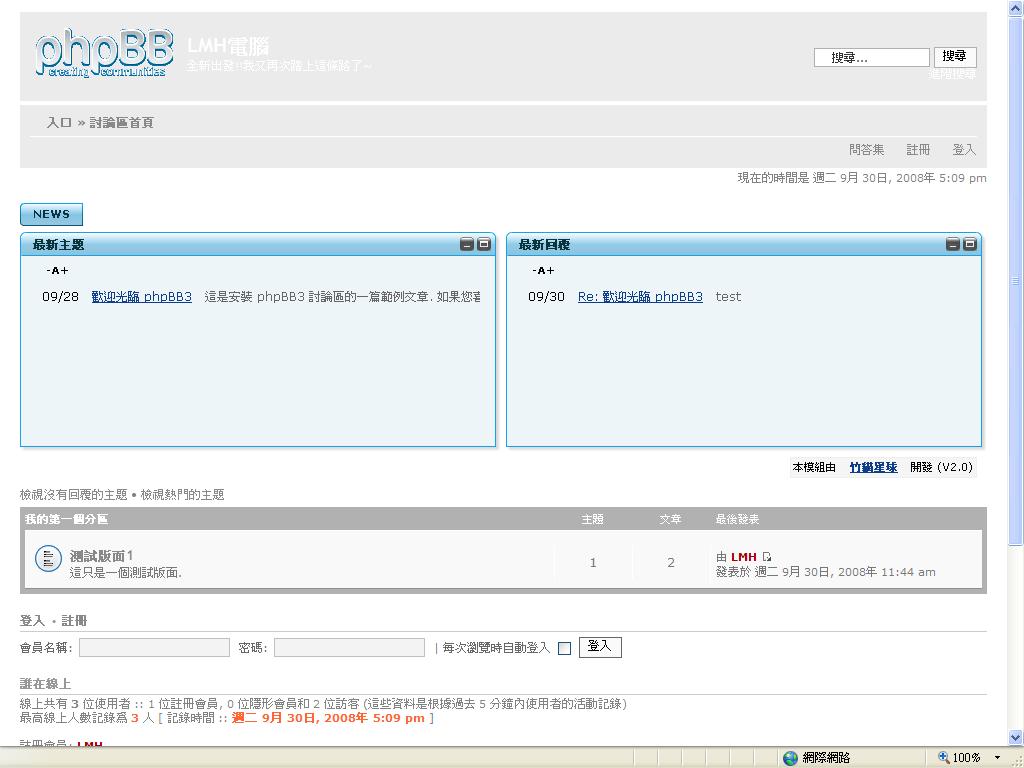Open 檢視熱門的主題 link
This screenshot has width=1024, height=768.
point(182,494)
